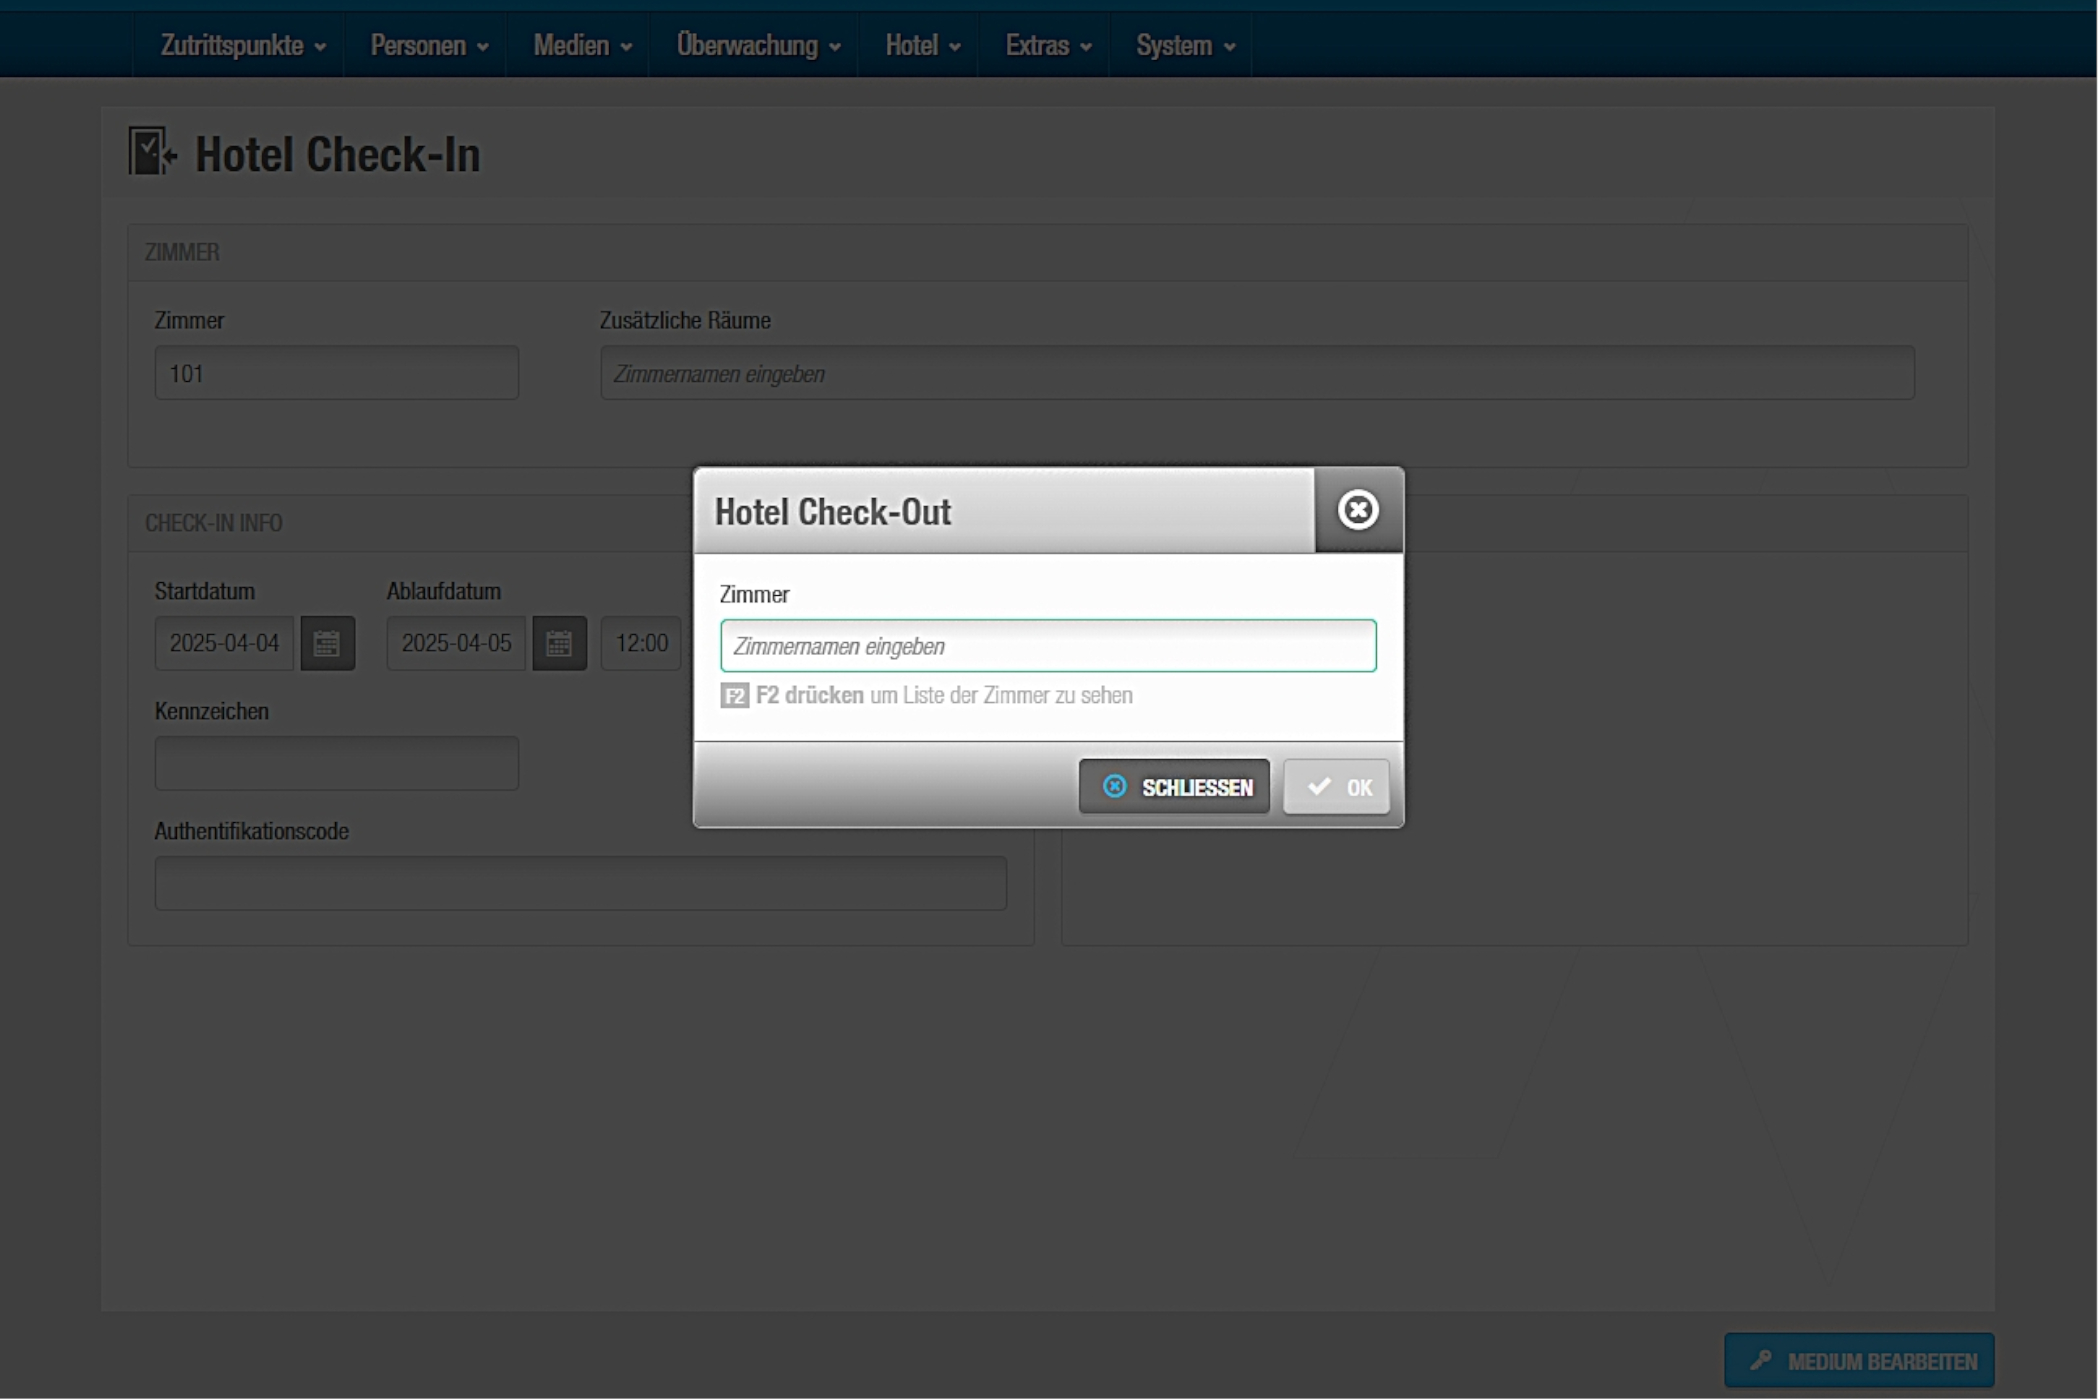Click the 12:00 expiry time field

click(641, 643)
